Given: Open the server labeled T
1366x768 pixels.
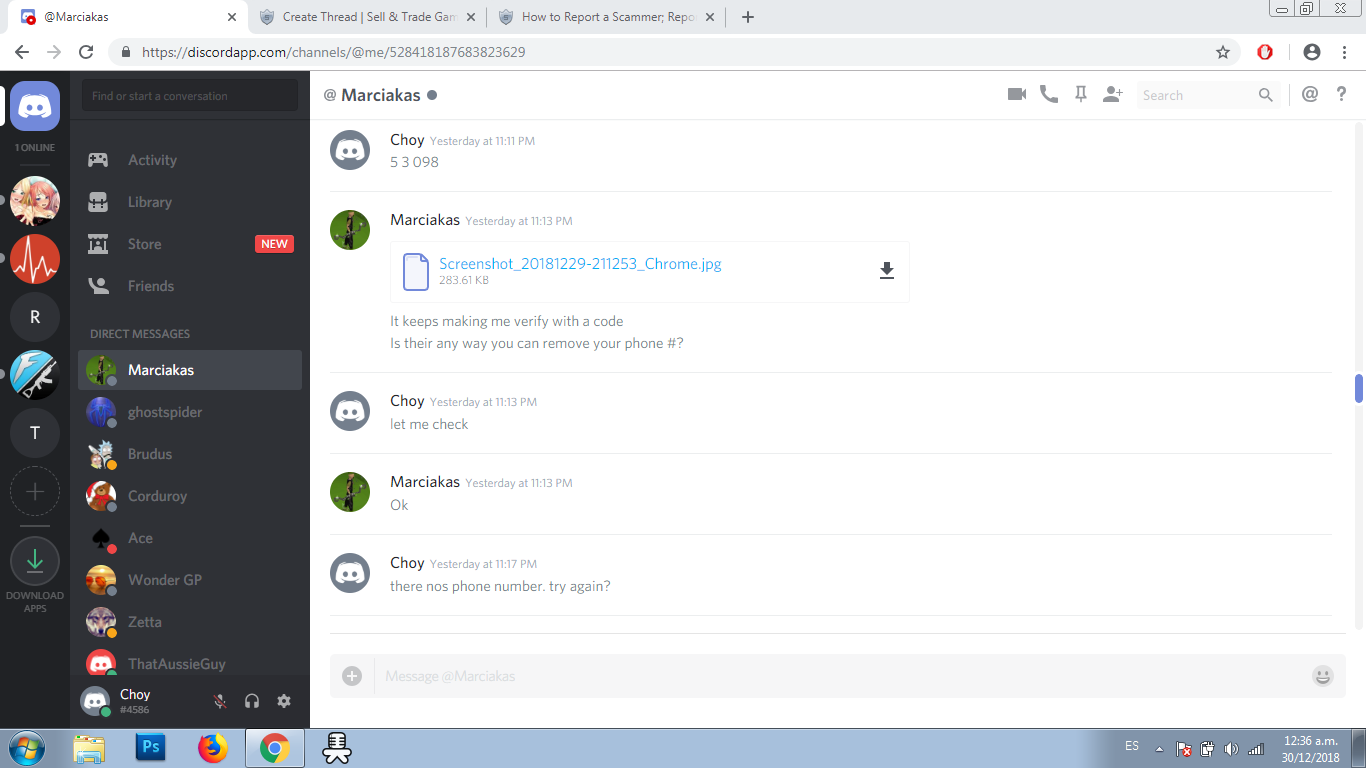Looking at the screenshot, I should coord(35,433).
